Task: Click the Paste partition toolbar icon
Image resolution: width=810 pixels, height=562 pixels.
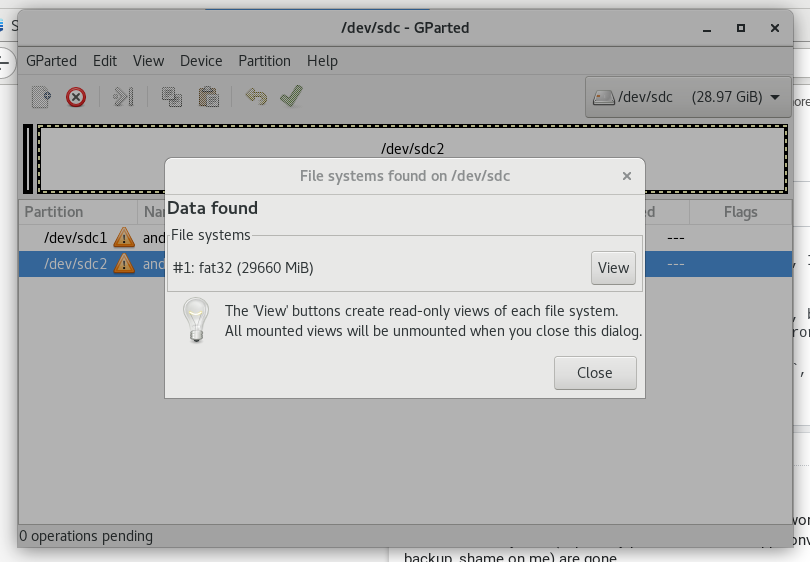Action: [209, 97]
